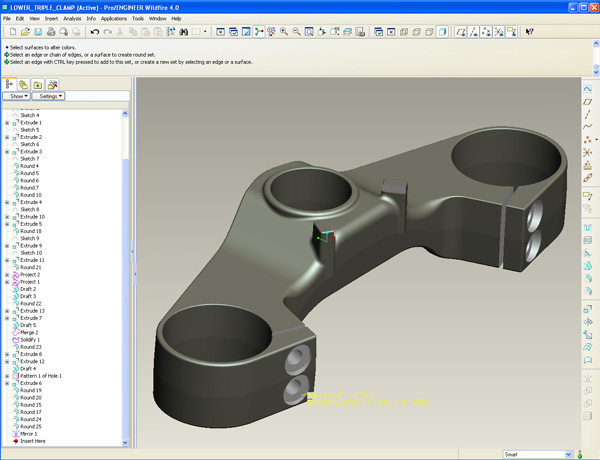Click the Undo arrow in toolbar

tap(95, 32)
